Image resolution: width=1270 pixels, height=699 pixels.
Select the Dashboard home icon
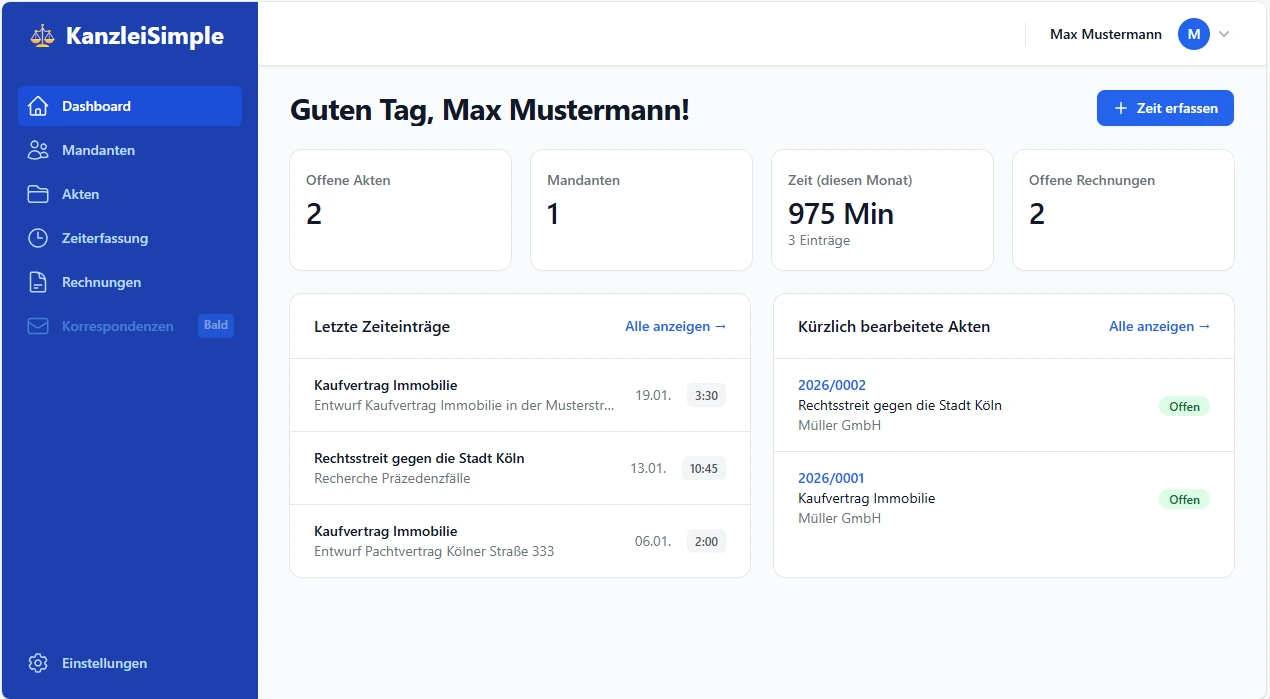(x=38, y=105)
